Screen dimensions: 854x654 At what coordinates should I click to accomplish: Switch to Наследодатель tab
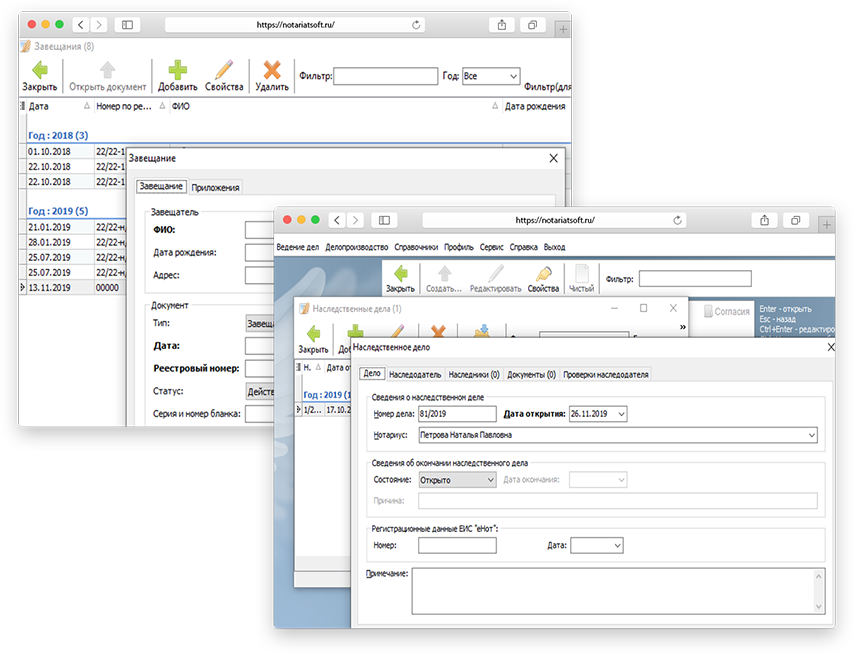click(x=415, y=375)
